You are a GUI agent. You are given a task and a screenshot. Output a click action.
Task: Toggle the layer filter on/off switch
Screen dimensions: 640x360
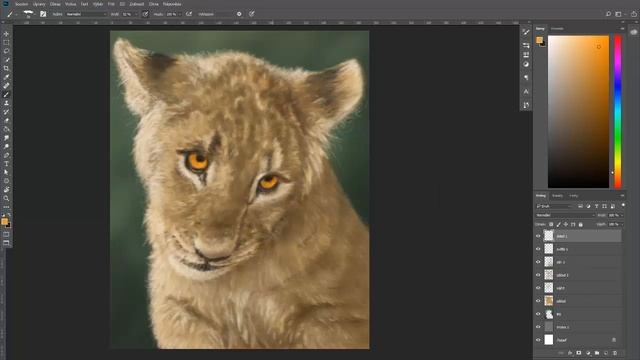tap(623, 205)
